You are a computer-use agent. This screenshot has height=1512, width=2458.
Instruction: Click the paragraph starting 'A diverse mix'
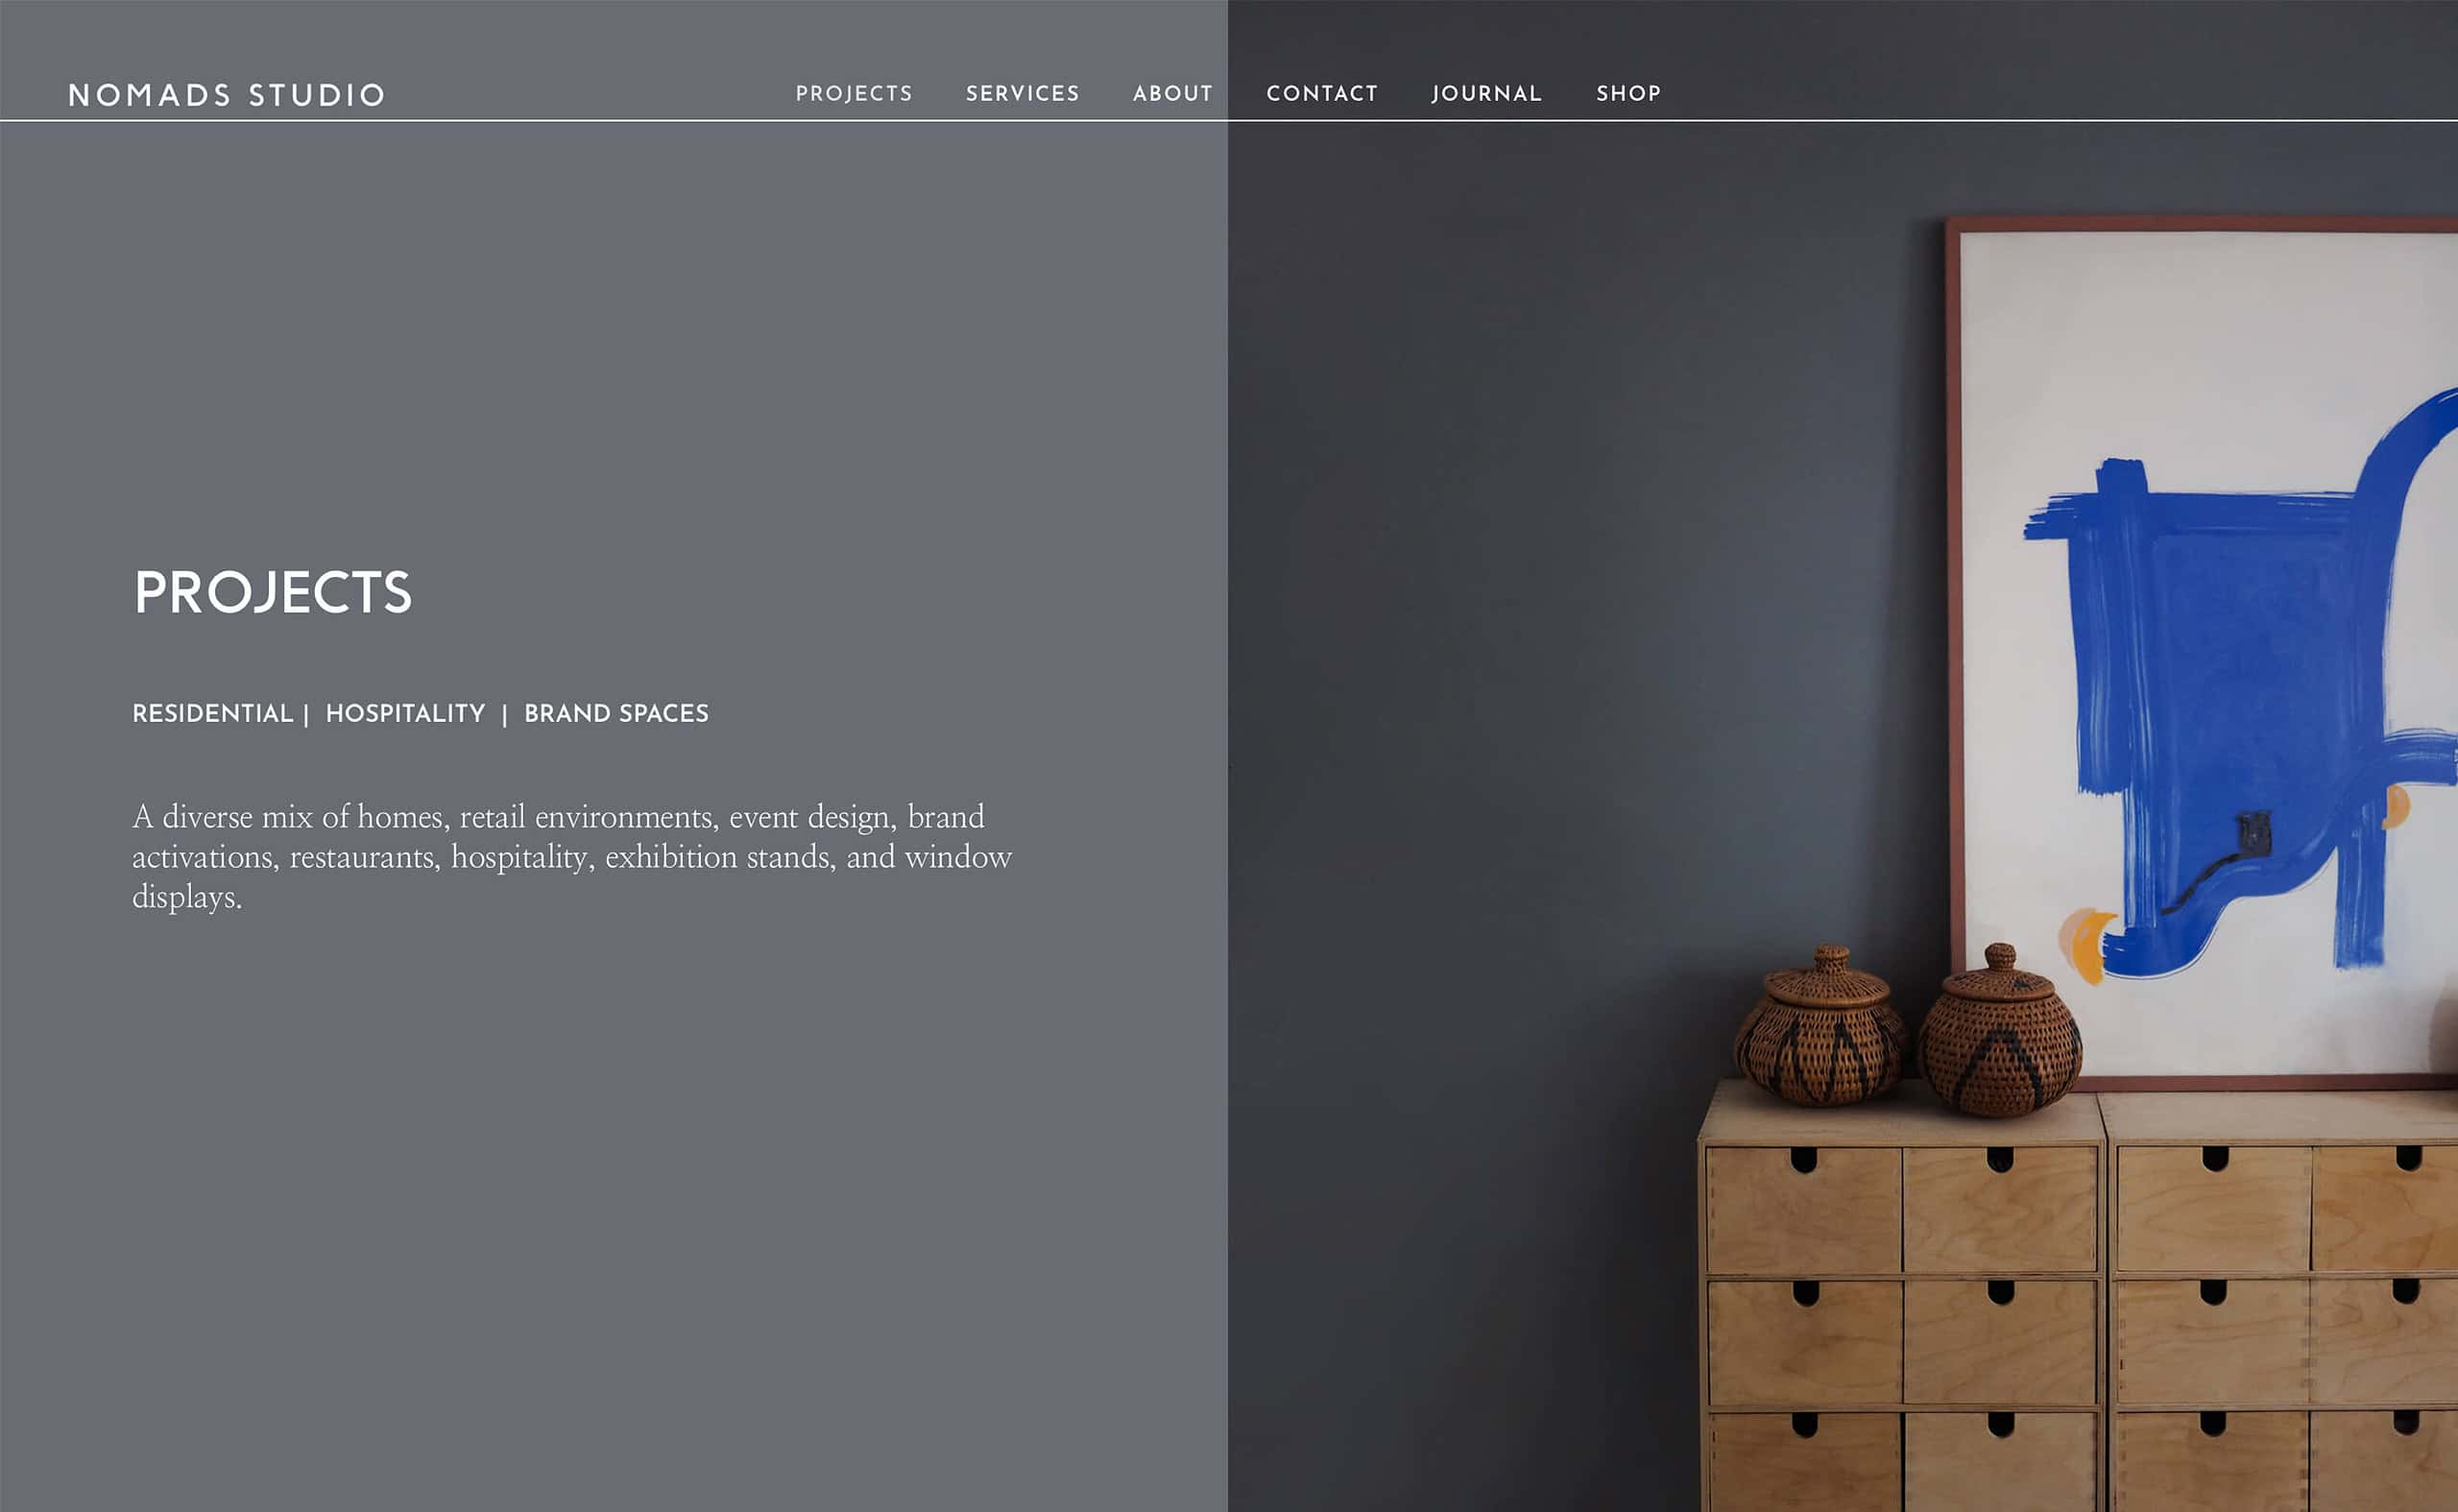[x=571, y=857]
